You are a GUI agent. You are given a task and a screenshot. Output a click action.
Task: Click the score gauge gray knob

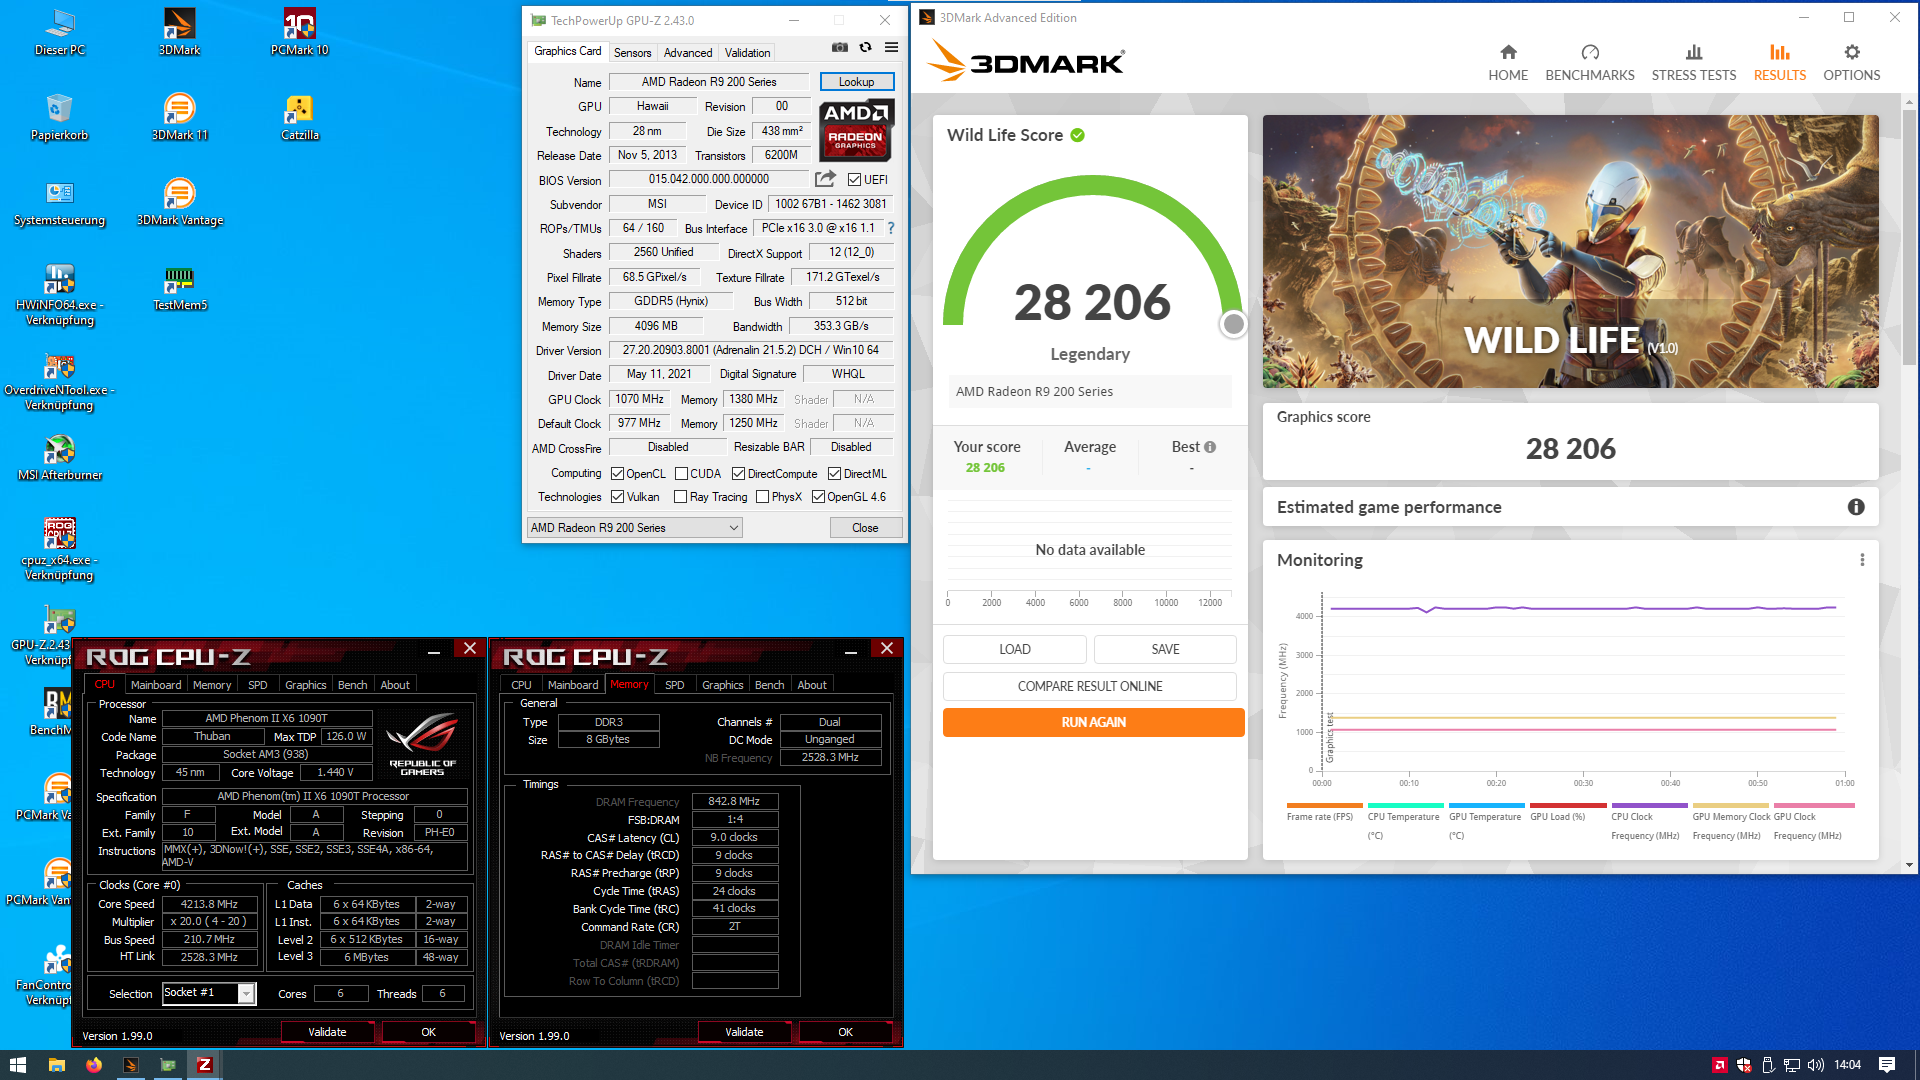[1234, 324]
